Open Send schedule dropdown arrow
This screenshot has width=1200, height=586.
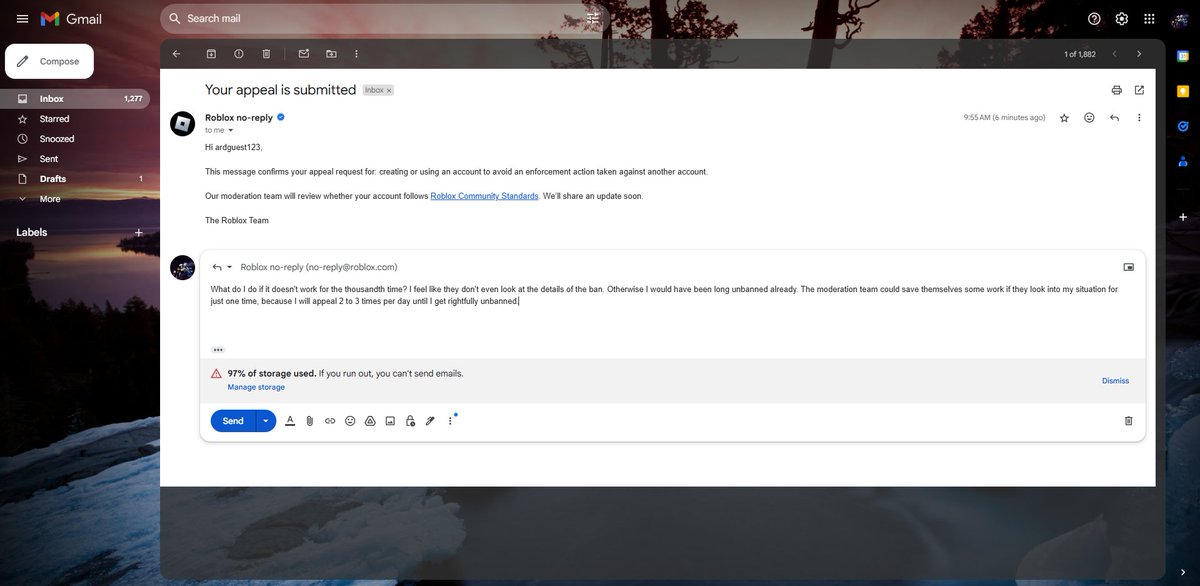tap(265, 421)
